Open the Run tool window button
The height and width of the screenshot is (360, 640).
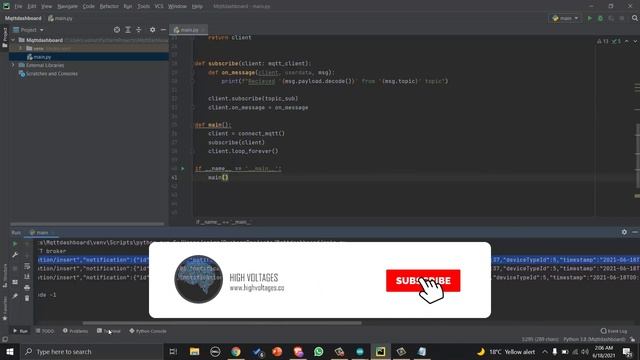click(x=20, y=331)
